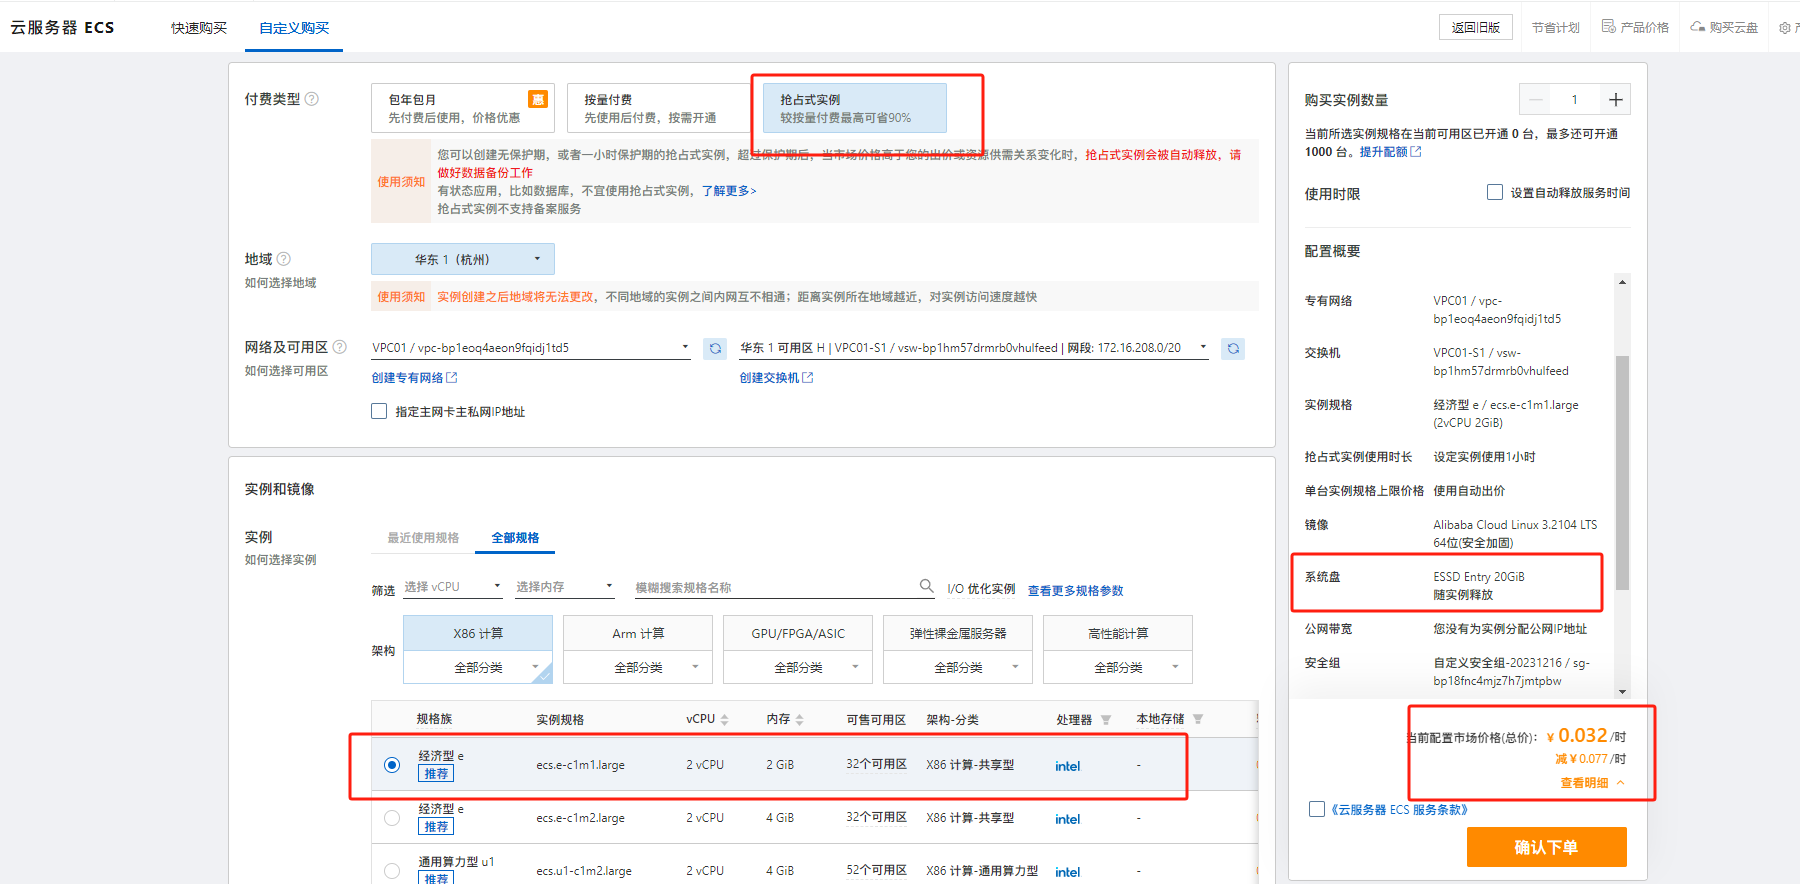Image resolution: width=1800 pixels, height=884 pixels.
Task: Sort by vCPU column arrows
Action: pyautogui.click(x=725, y=719)
